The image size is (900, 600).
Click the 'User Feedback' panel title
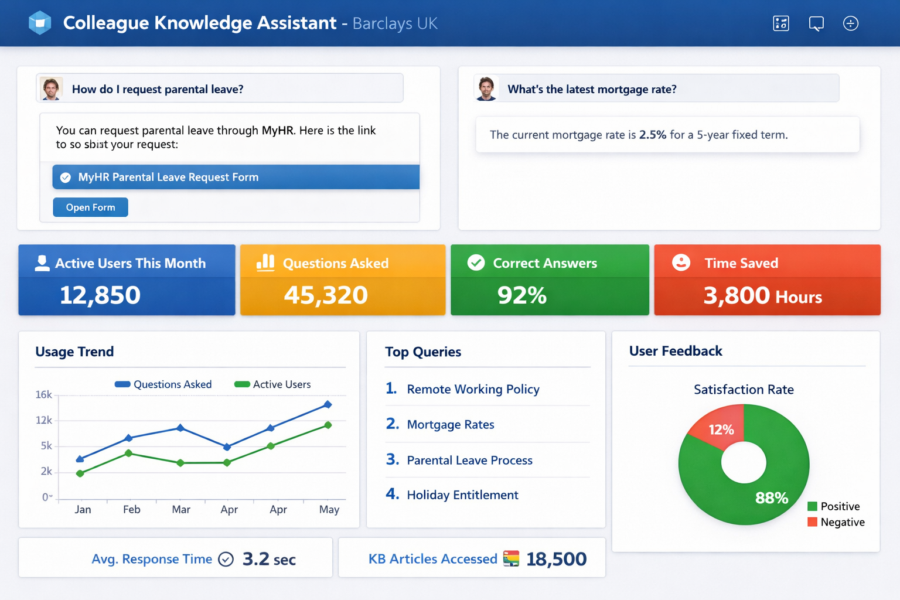[676, 351]
